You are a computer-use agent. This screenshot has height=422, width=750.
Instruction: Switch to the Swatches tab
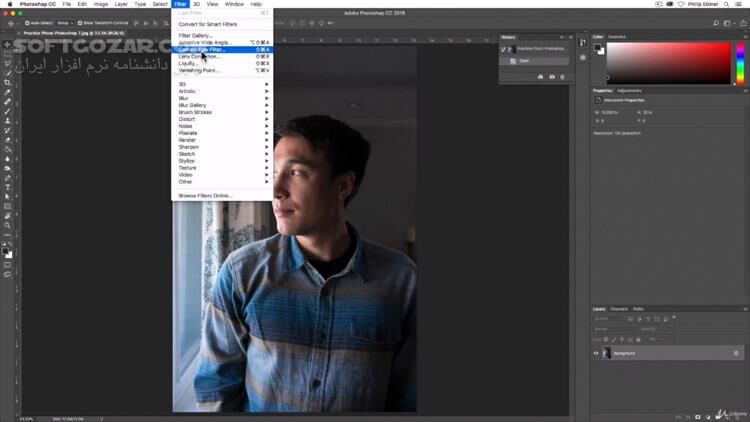click(x=617, y=37)
